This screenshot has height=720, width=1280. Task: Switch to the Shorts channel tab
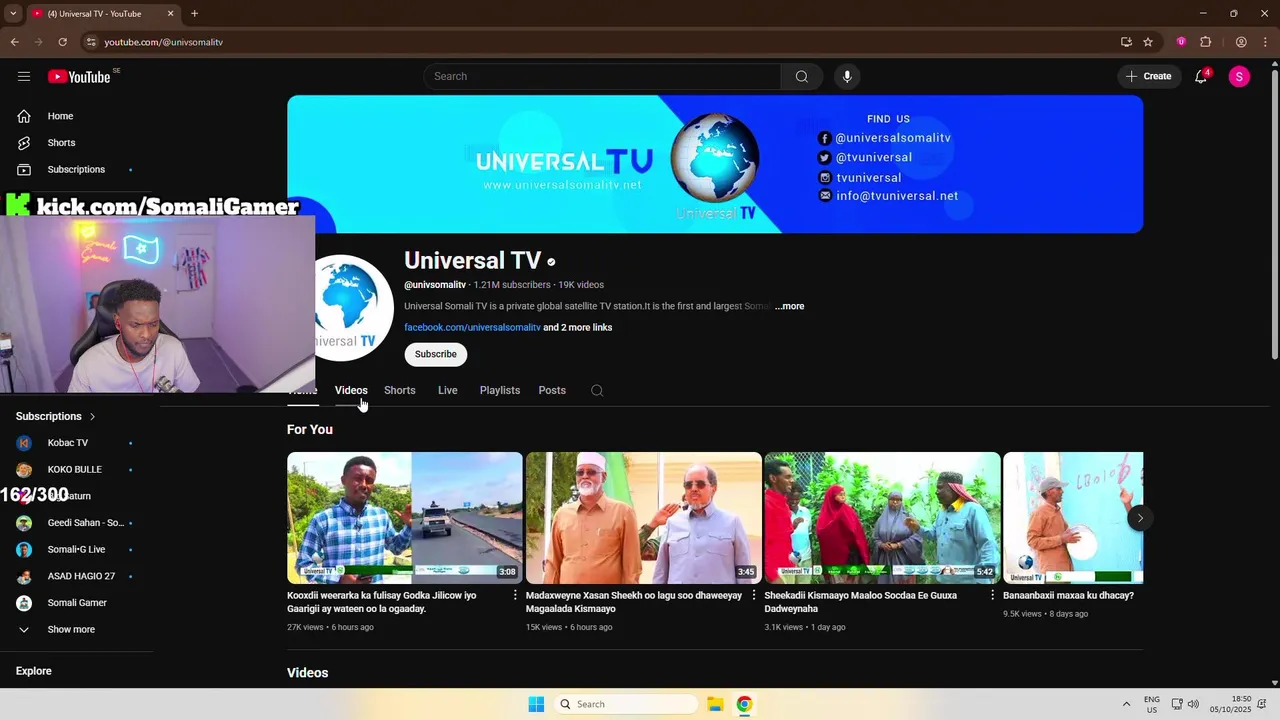point(400,390)
